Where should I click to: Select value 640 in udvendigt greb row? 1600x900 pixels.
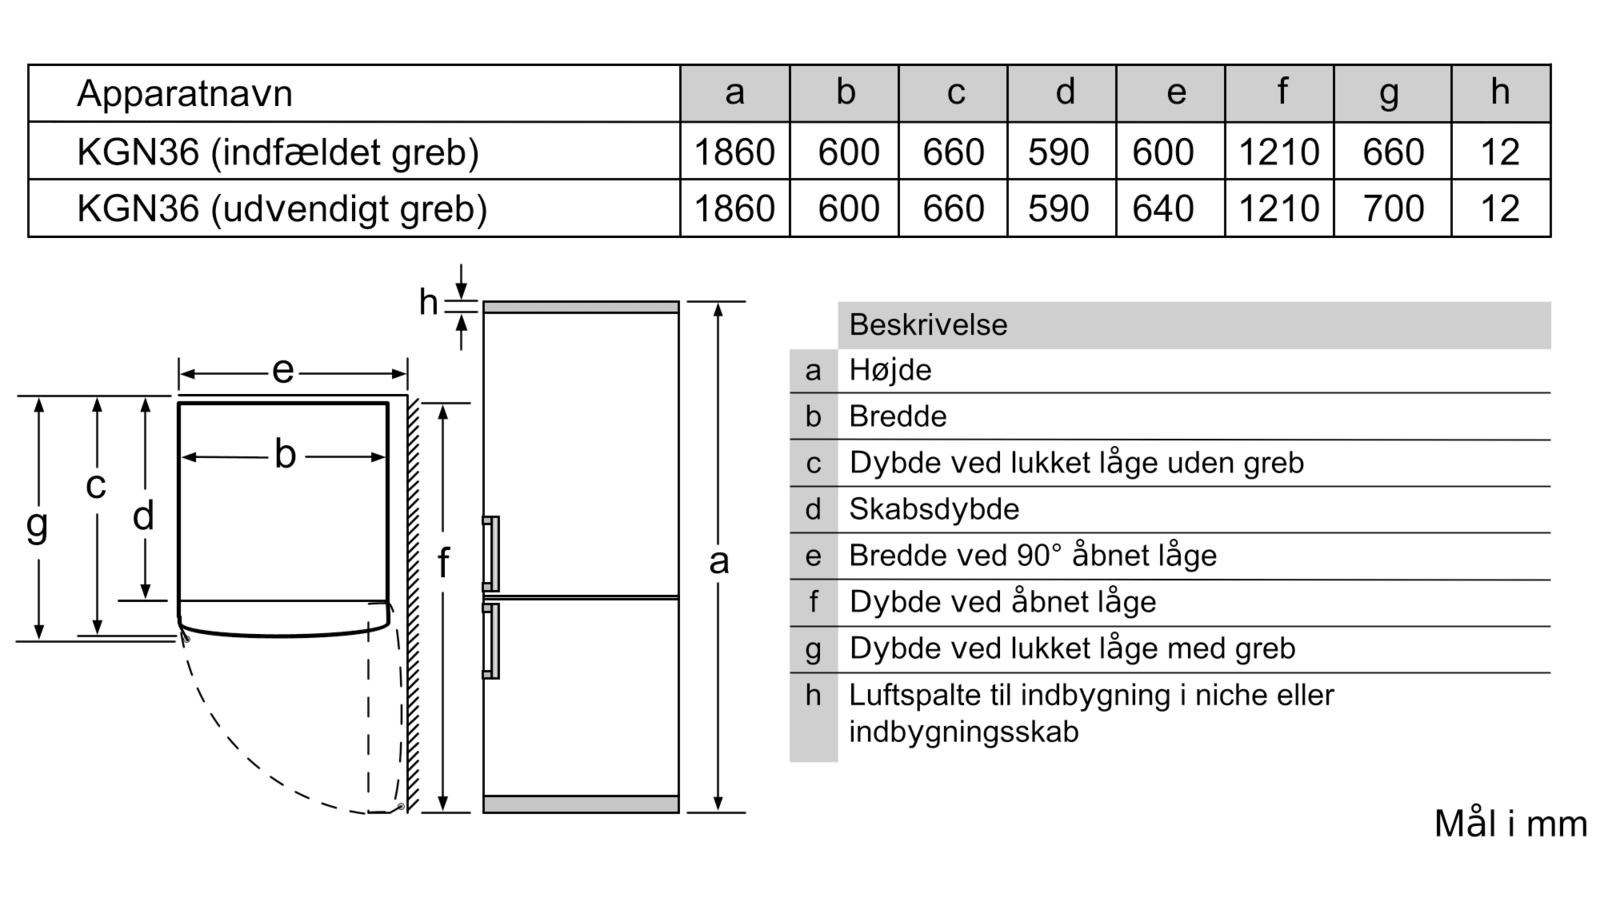[x=1163, y=209]
